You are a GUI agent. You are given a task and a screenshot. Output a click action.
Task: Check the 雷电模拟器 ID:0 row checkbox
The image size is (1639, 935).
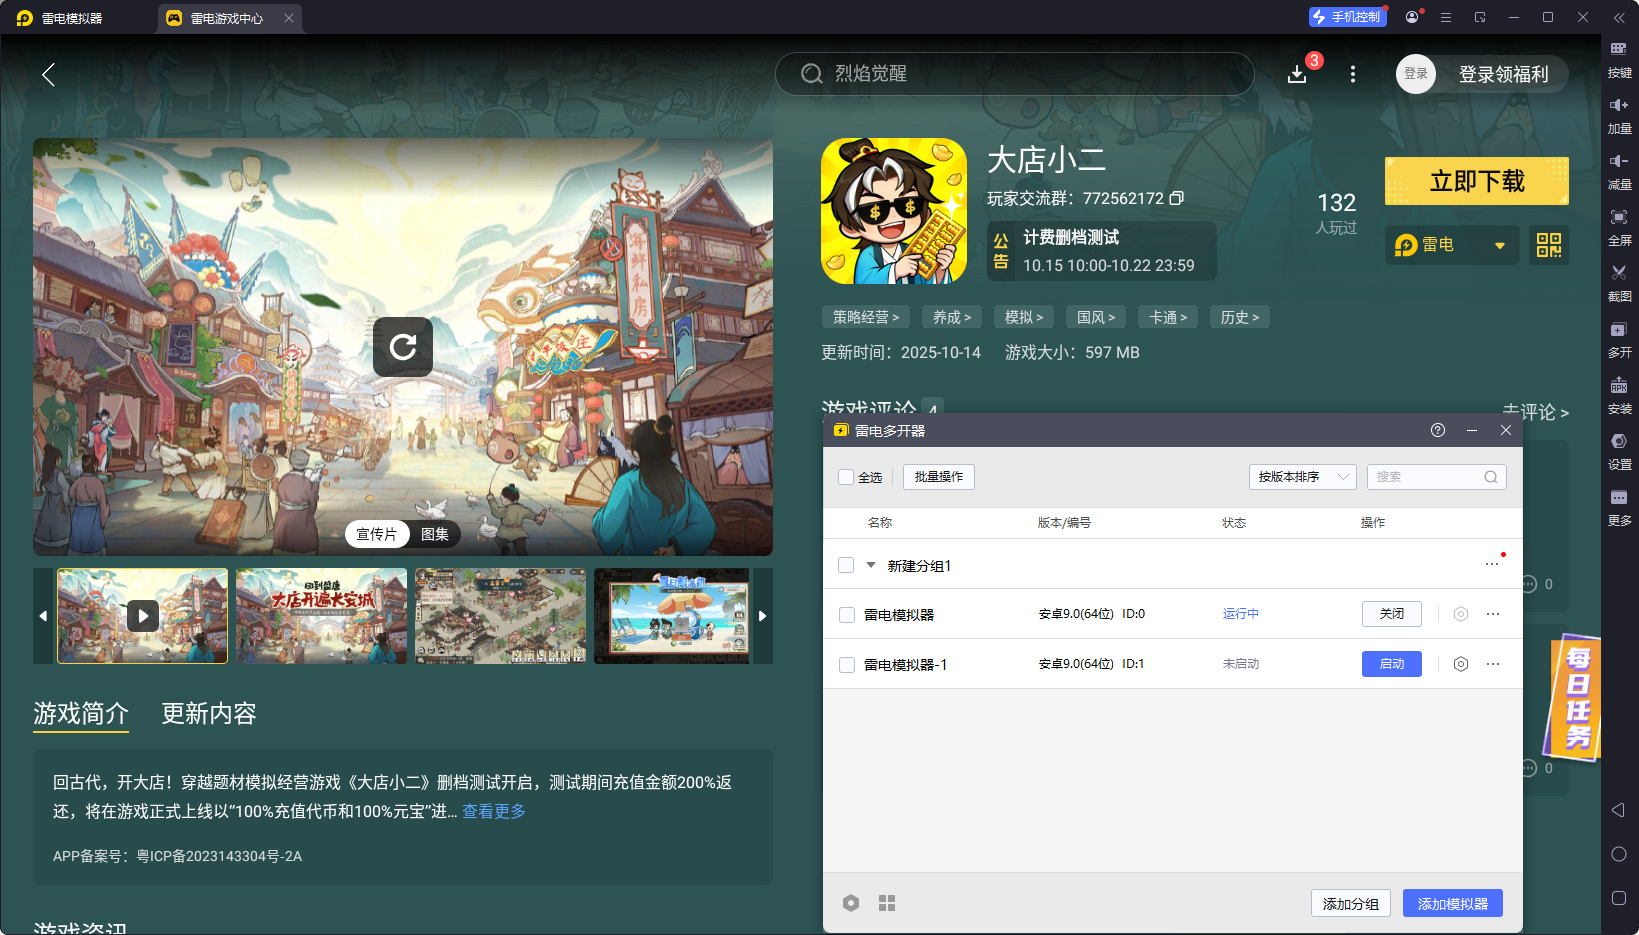click(847, 615)
